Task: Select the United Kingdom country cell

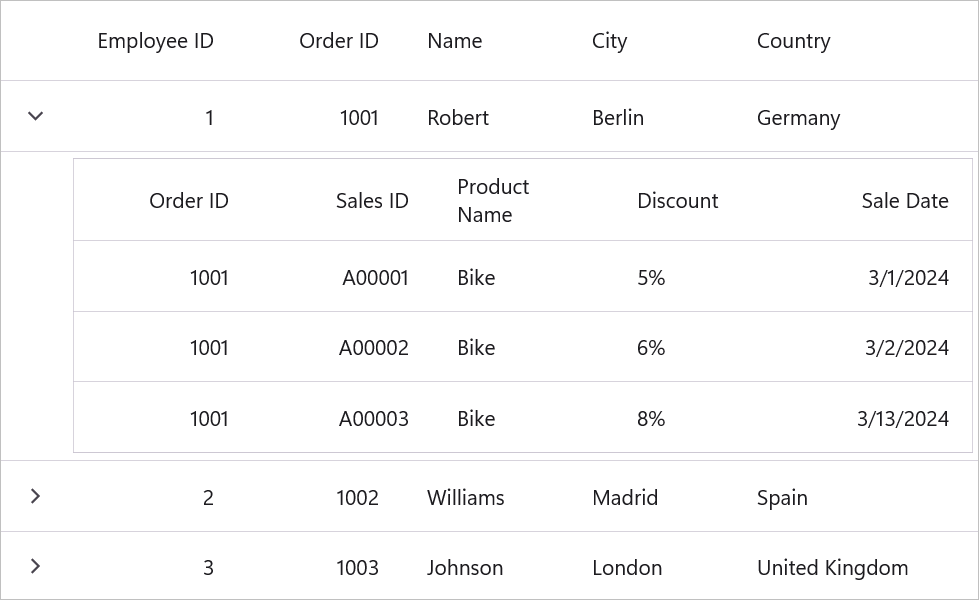Action: [832, 568]
